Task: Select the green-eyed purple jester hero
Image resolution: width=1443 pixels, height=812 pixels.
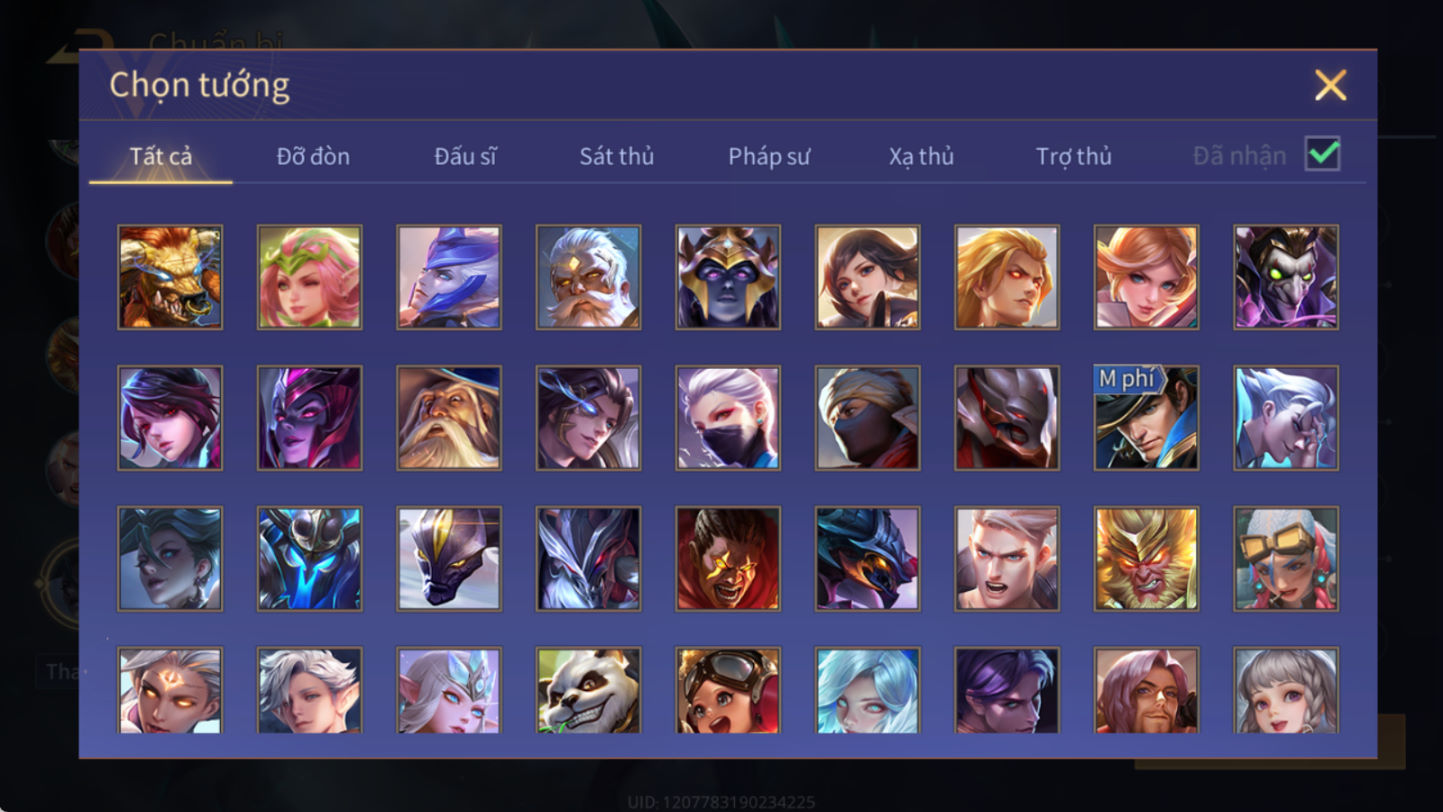Action: point(1285,277)
